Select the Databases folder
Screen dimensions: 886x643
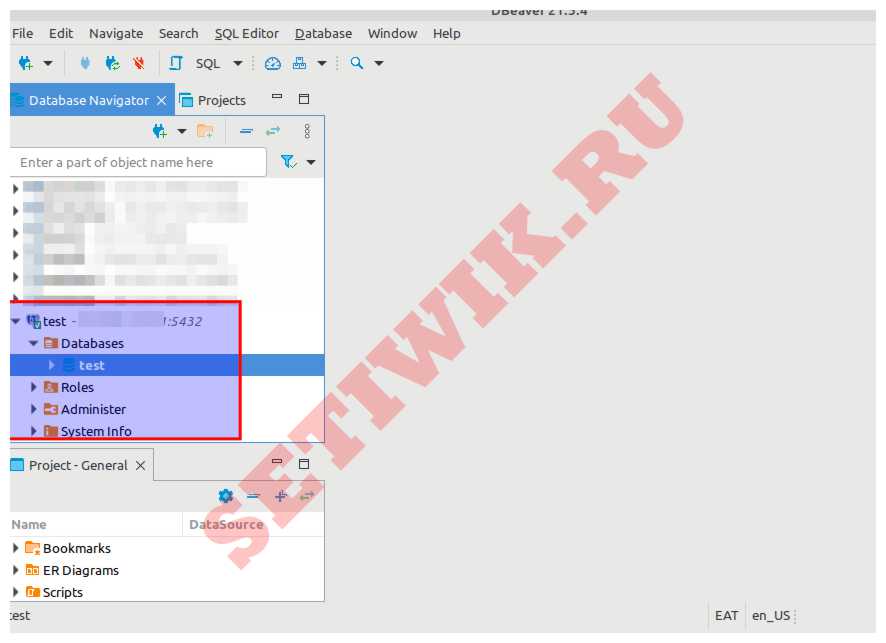pyautogui.click(x=92, y=343)
